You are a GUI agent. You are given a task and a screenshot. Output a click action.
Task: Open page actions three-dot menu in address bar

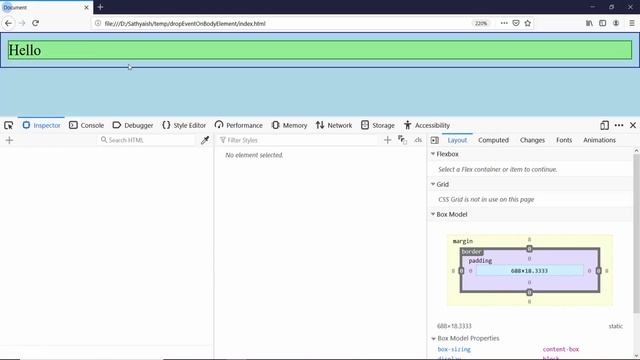[504, 23]
